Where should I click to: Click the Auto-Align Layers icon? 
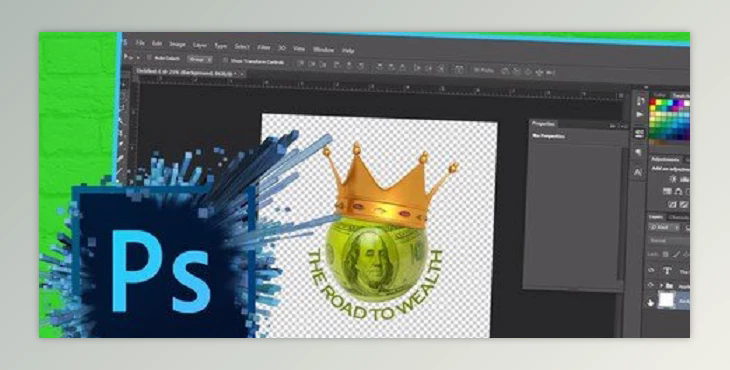pyautogui.click(x=459, y=69)
